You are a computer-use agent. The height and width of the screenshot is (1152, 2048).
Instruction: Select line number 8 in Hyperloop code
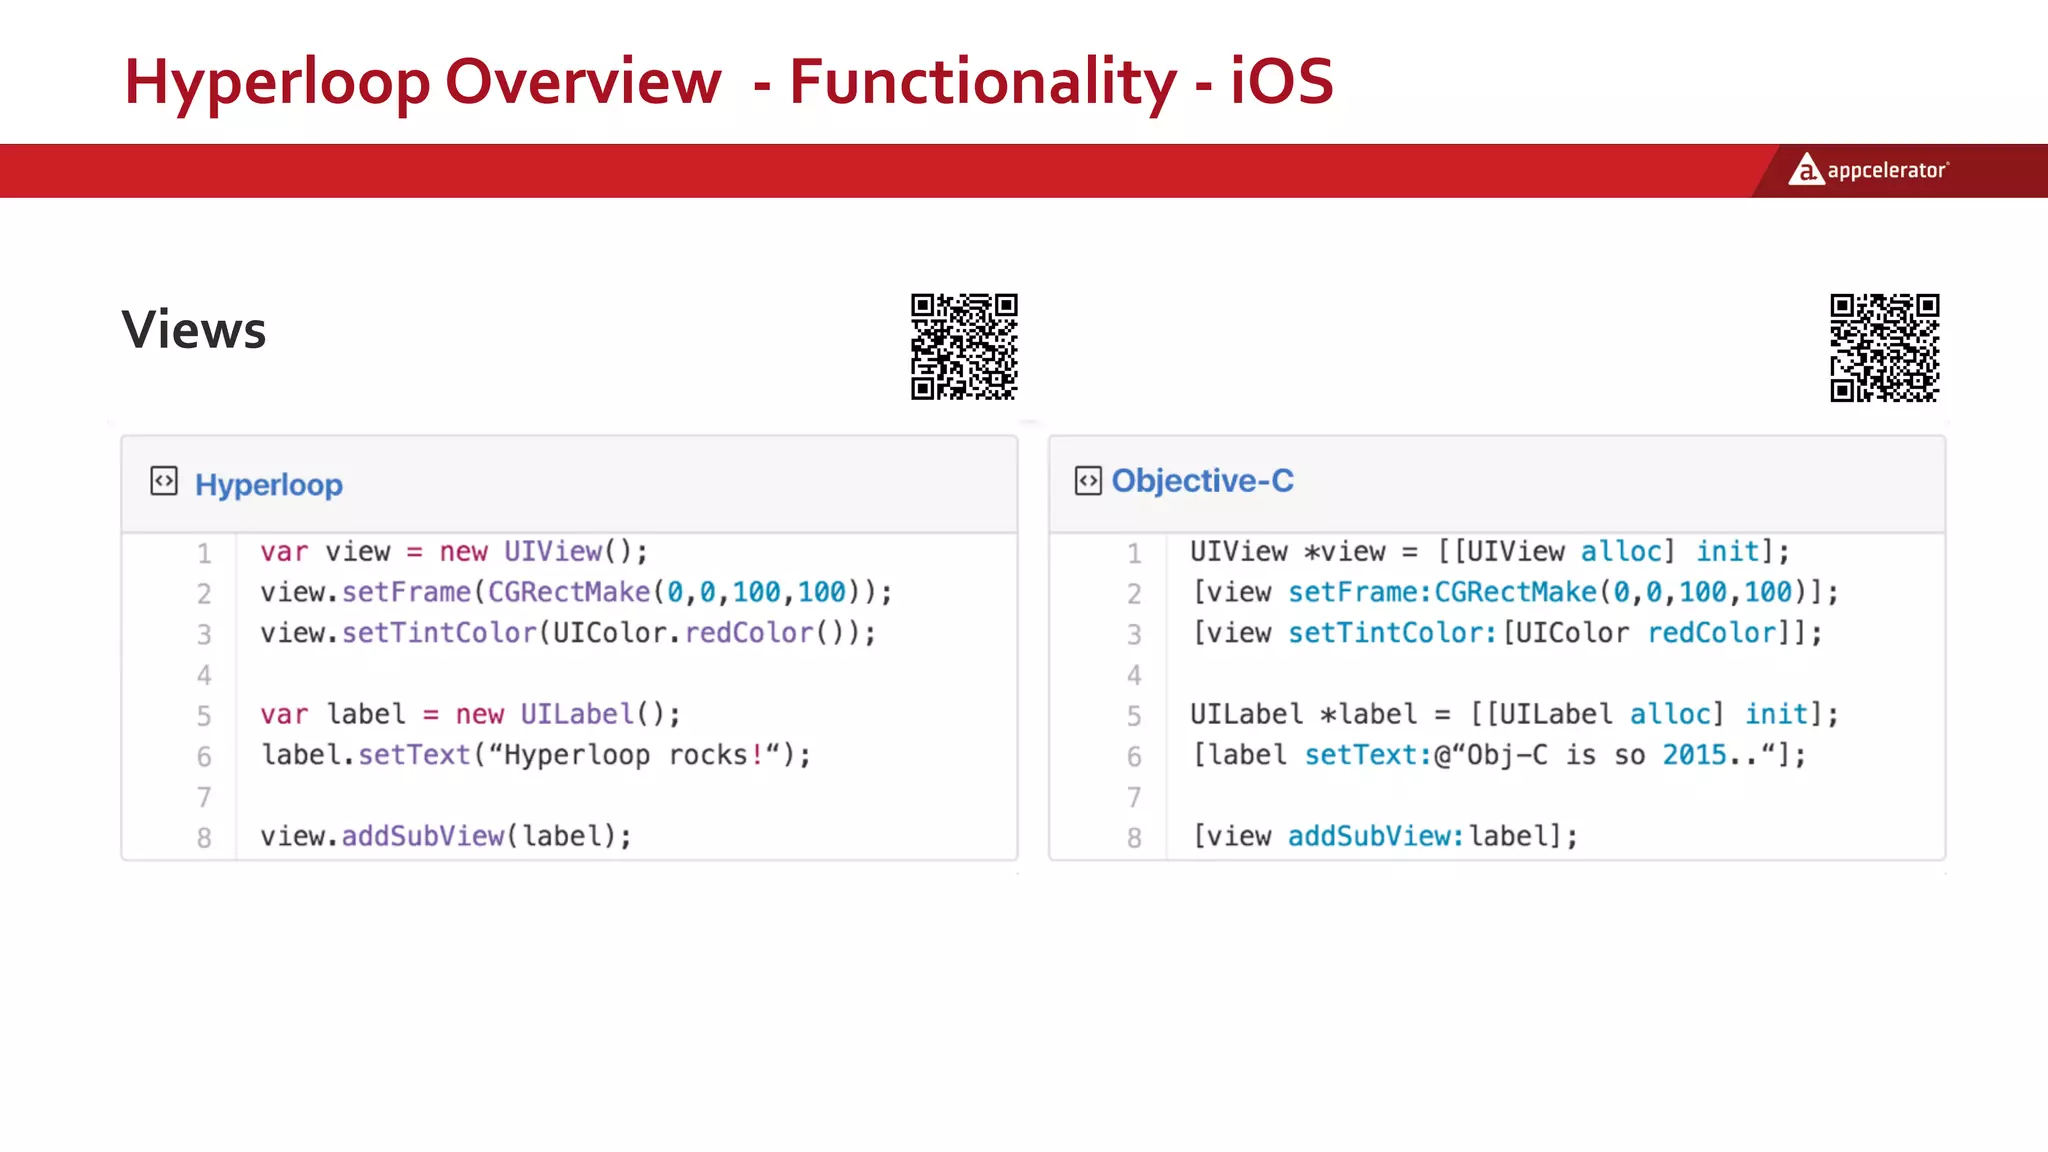[x=204, y=838]
